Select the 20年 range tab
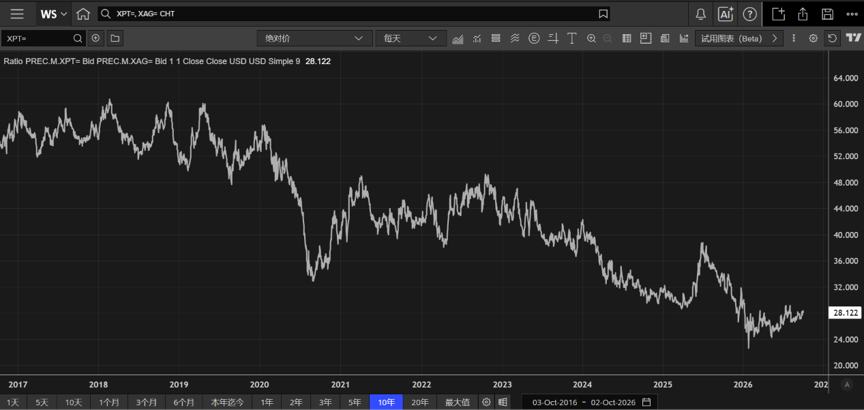 [x=420, y=402]
